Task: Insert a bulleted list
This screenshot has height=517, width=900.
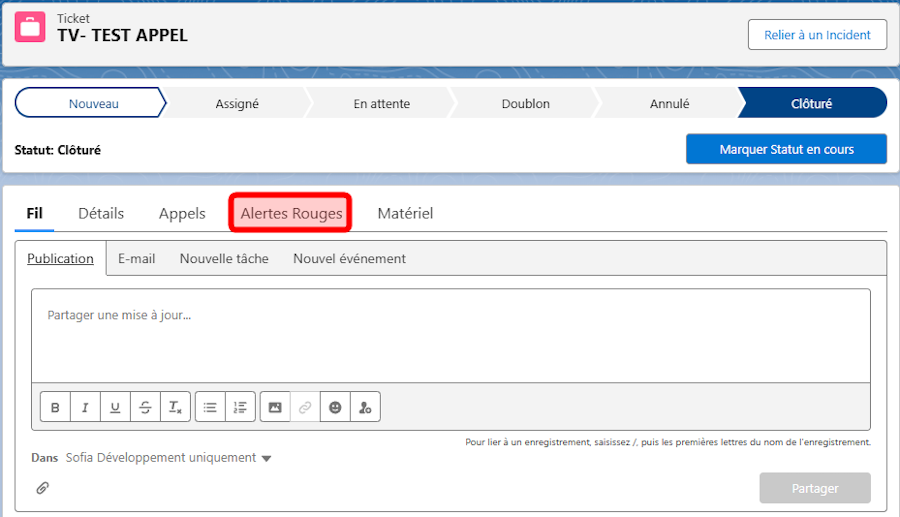Action: point(210,407)
